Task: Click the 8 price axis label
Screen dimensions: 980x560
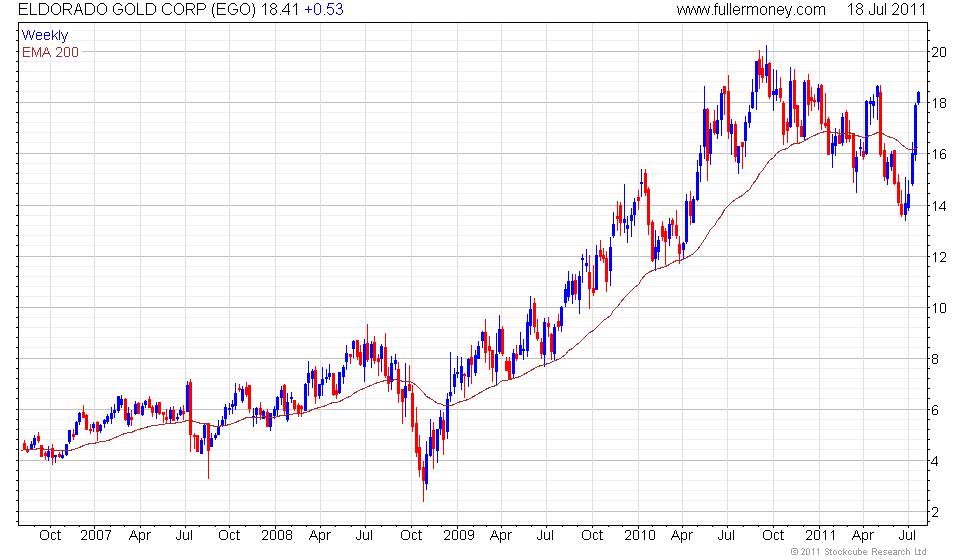Action: coord(935,359)
